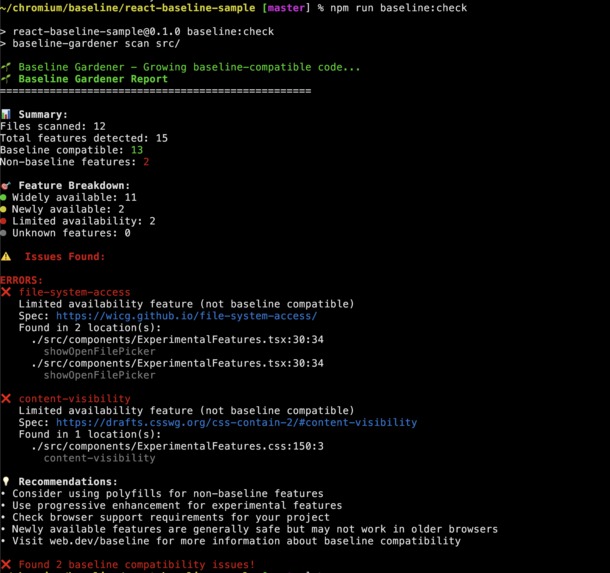Click the 'npm run baseline:check' command text

coord(398,8)
